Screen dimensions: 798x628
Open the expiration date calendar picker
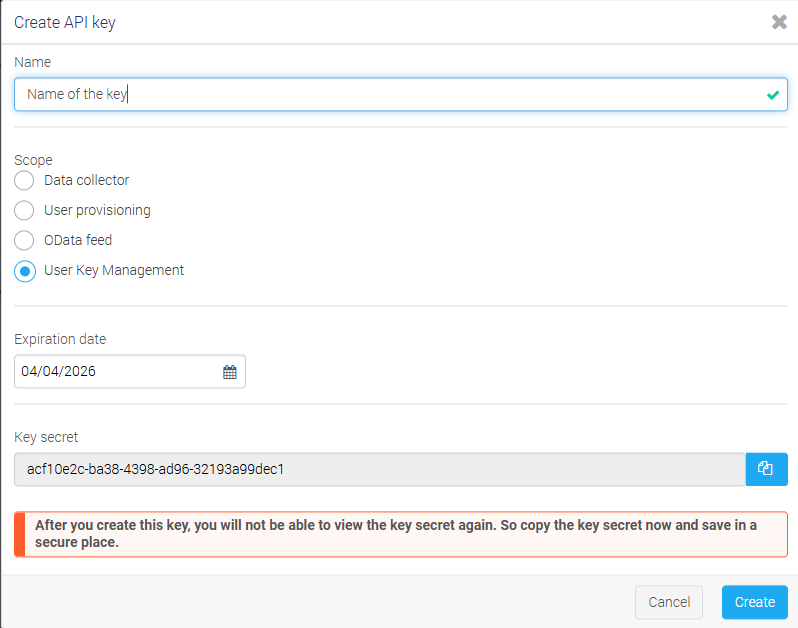(x=230, y=372)
